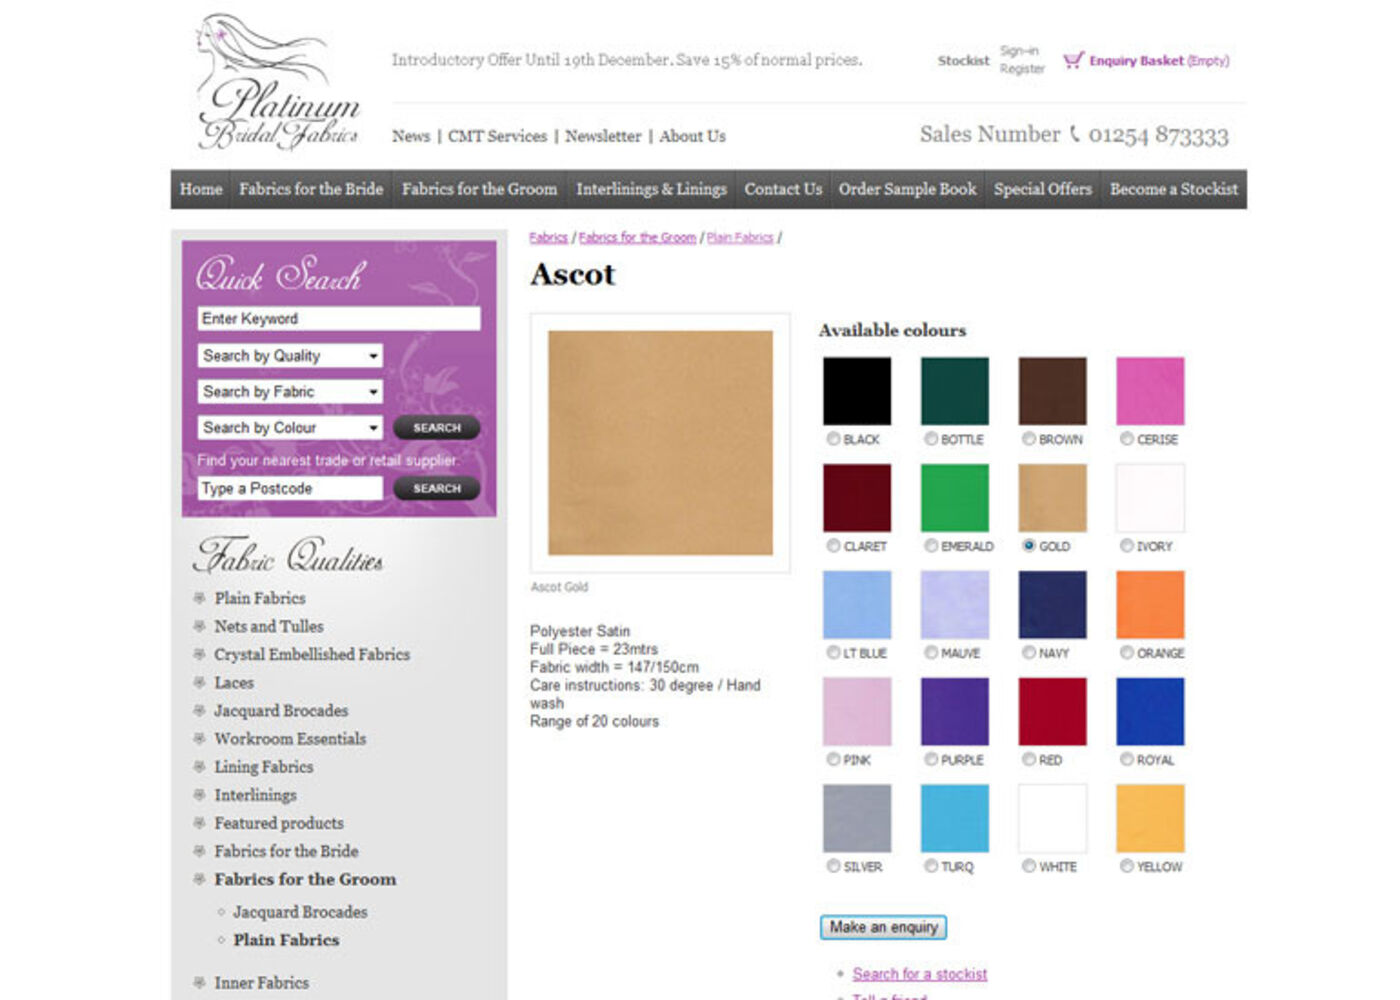1400x1000 pixels.
Task: Click the bullet icon beside Laces
Action: 199,683
